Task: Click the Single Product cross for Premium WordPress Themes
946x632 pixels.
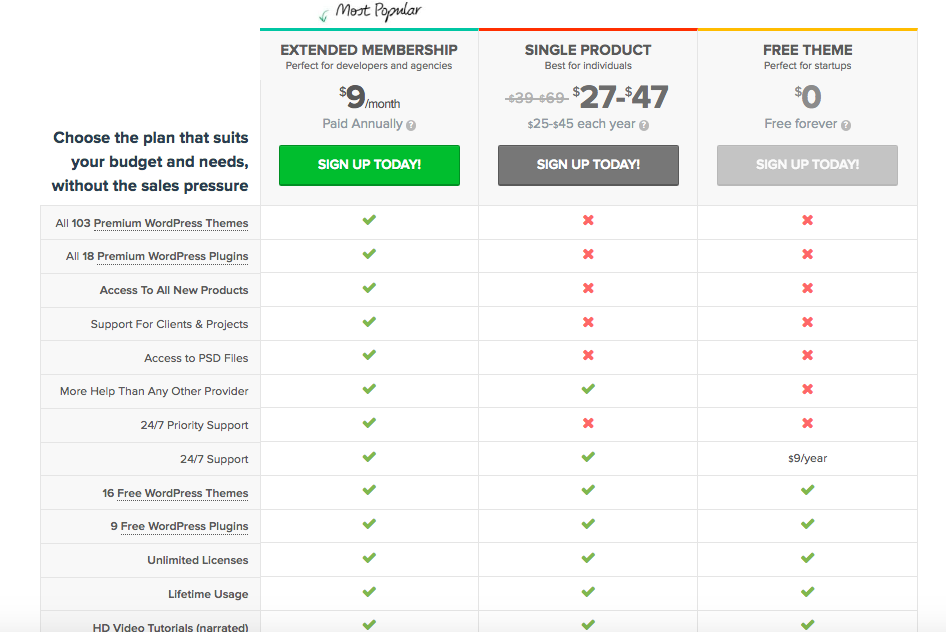Action: (x=588, y=220)
